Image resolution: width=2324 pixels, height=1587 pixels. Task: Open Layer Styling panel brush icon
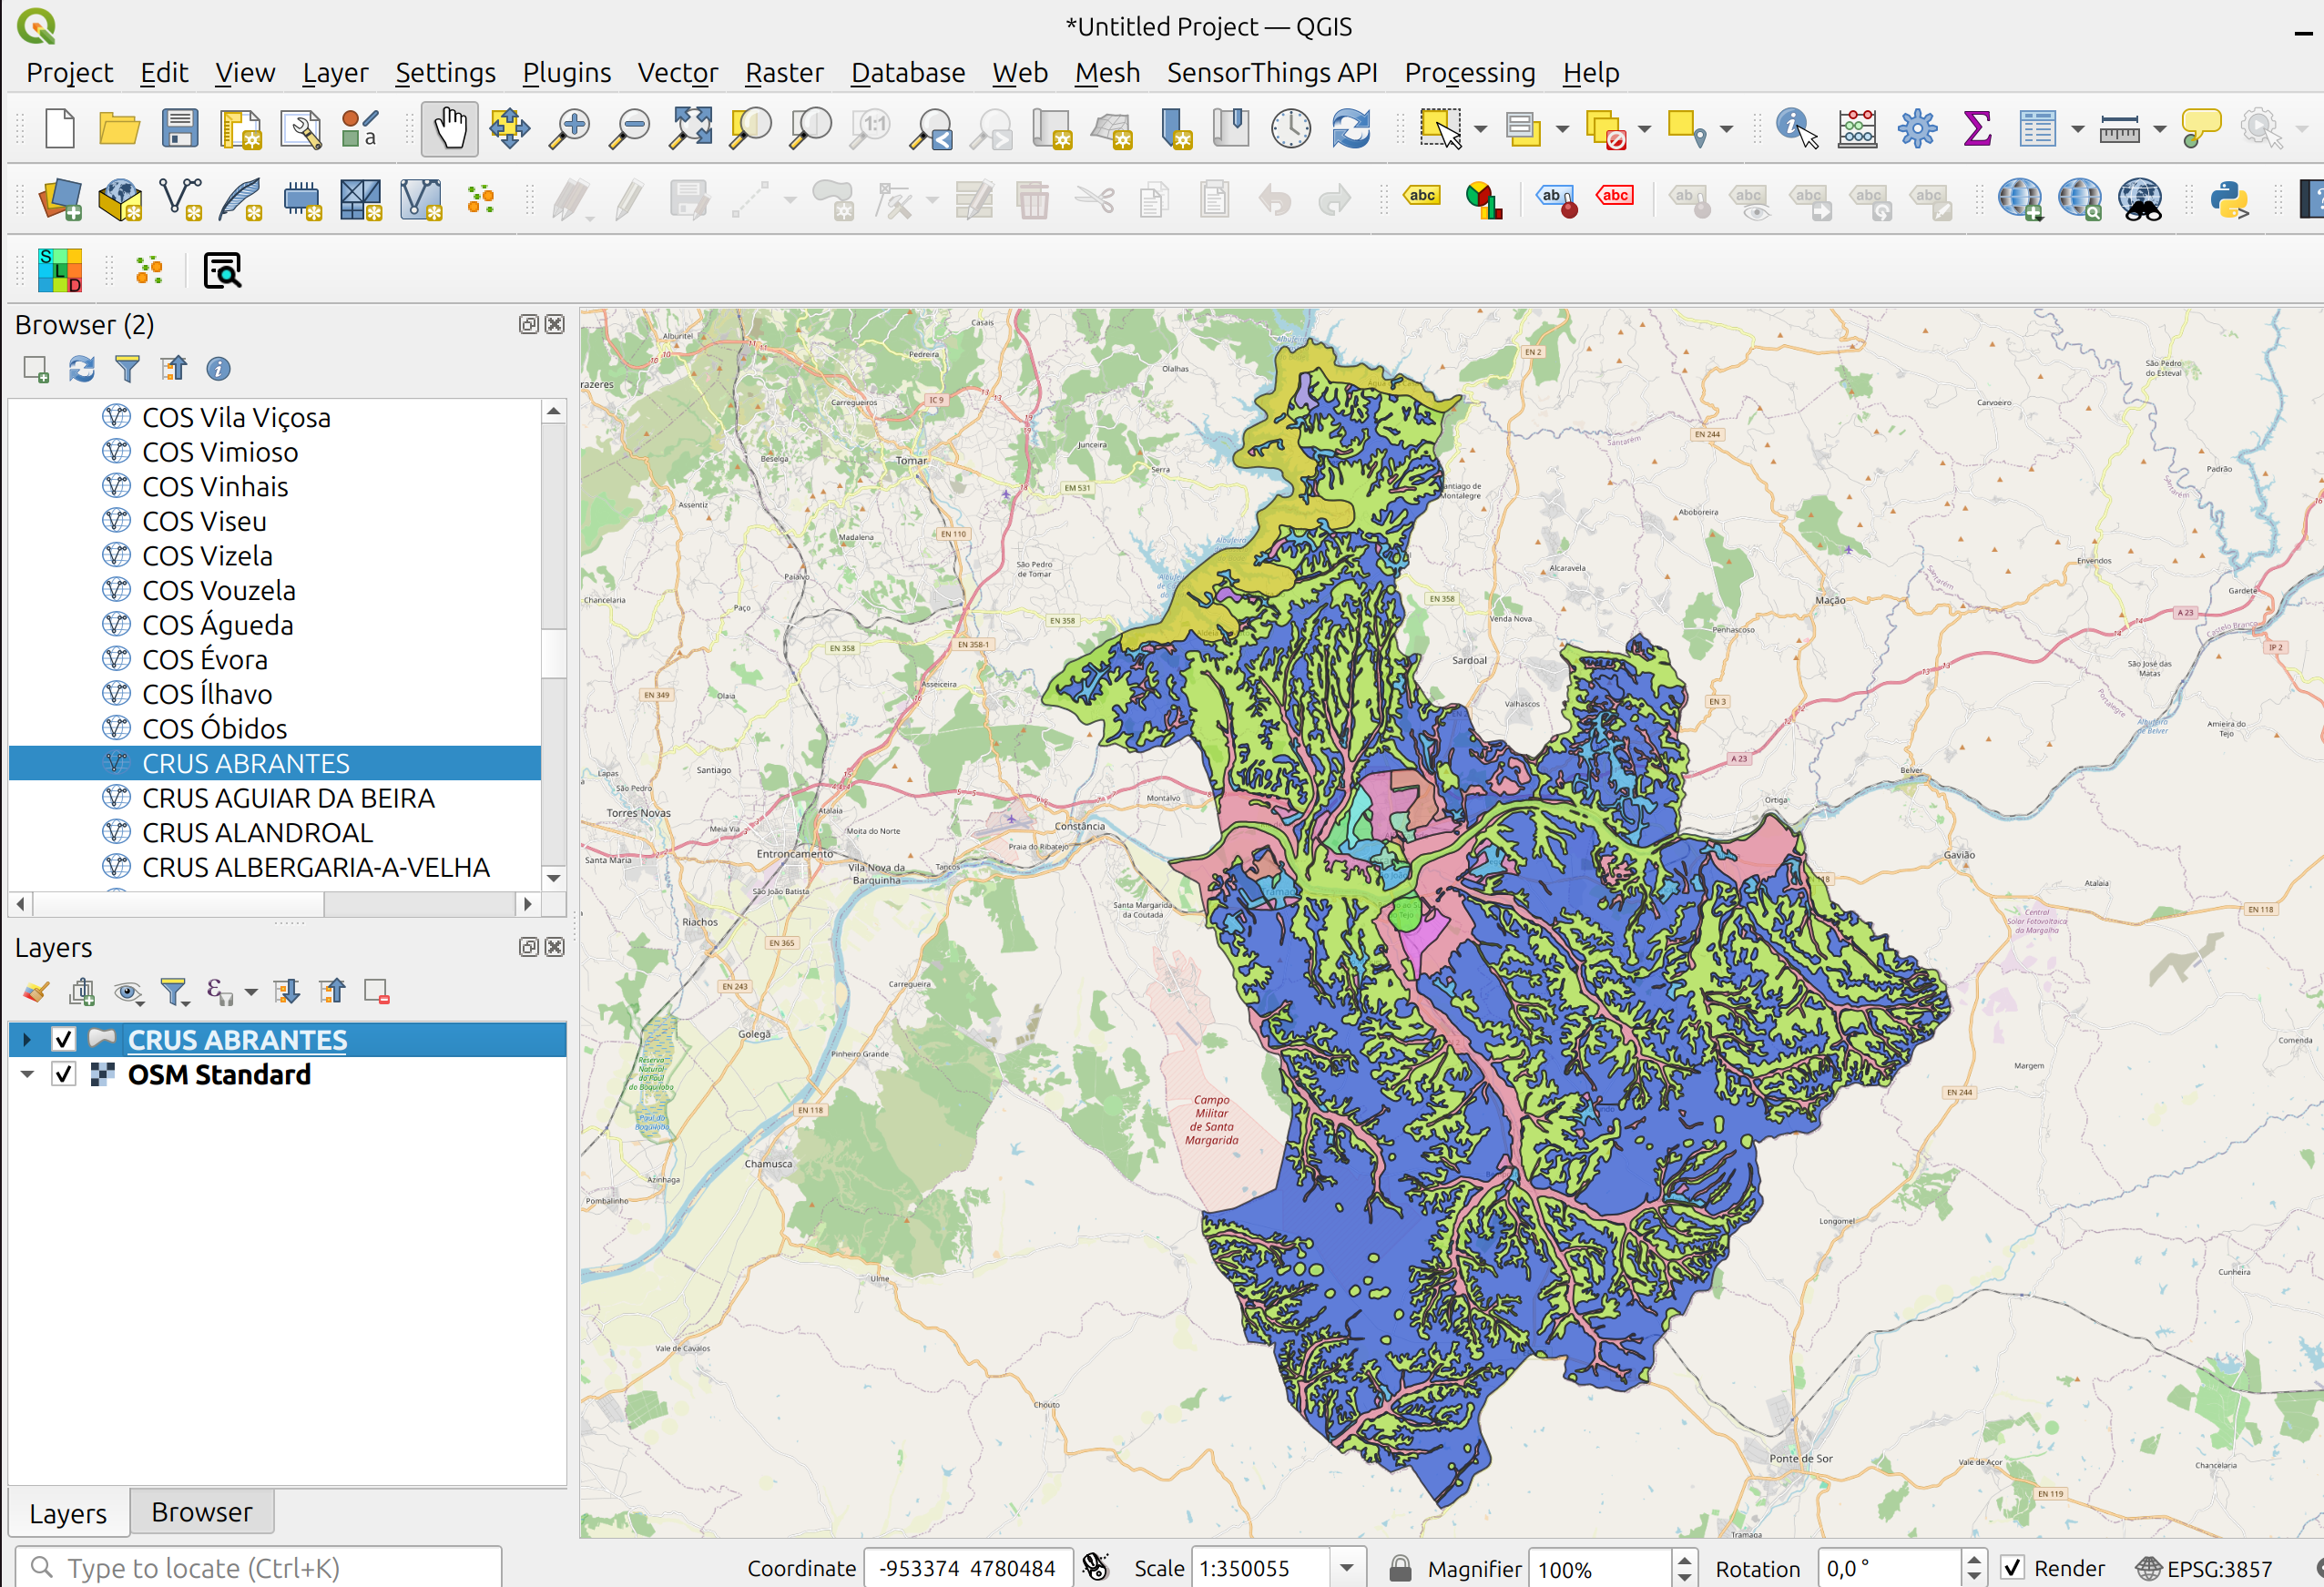[36, 991]
